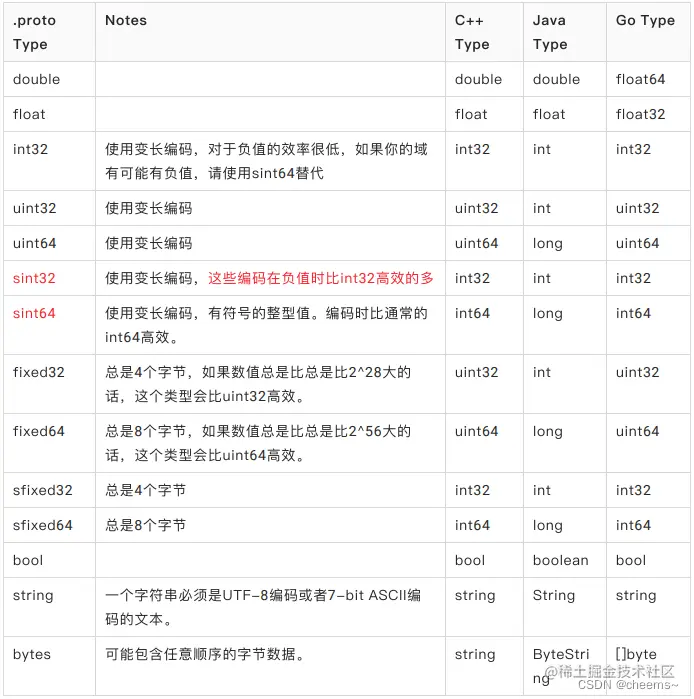Click the "总是8个字节" note in sfixed64 row
Viewport: 694px width, 699px height.
145,525
